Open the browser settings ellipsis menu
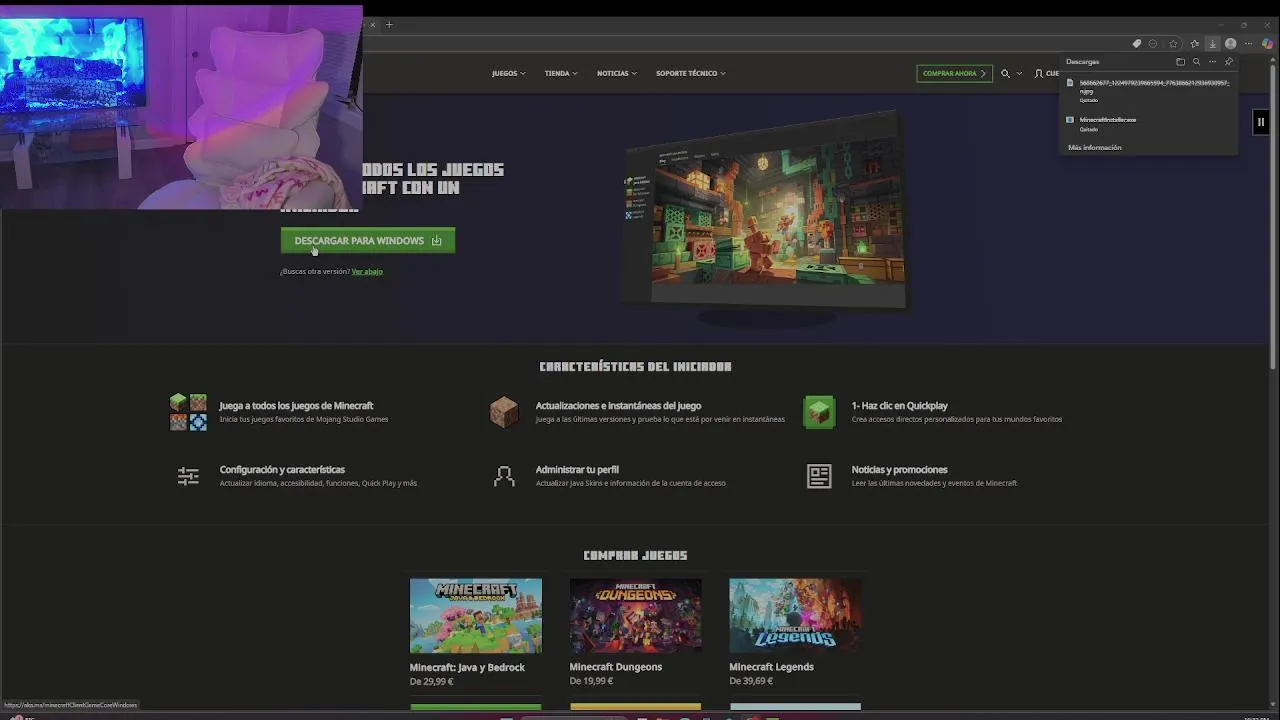The width and height of the screenshot is (1280, 720). pyautogui.click(x=1249, y=44)
